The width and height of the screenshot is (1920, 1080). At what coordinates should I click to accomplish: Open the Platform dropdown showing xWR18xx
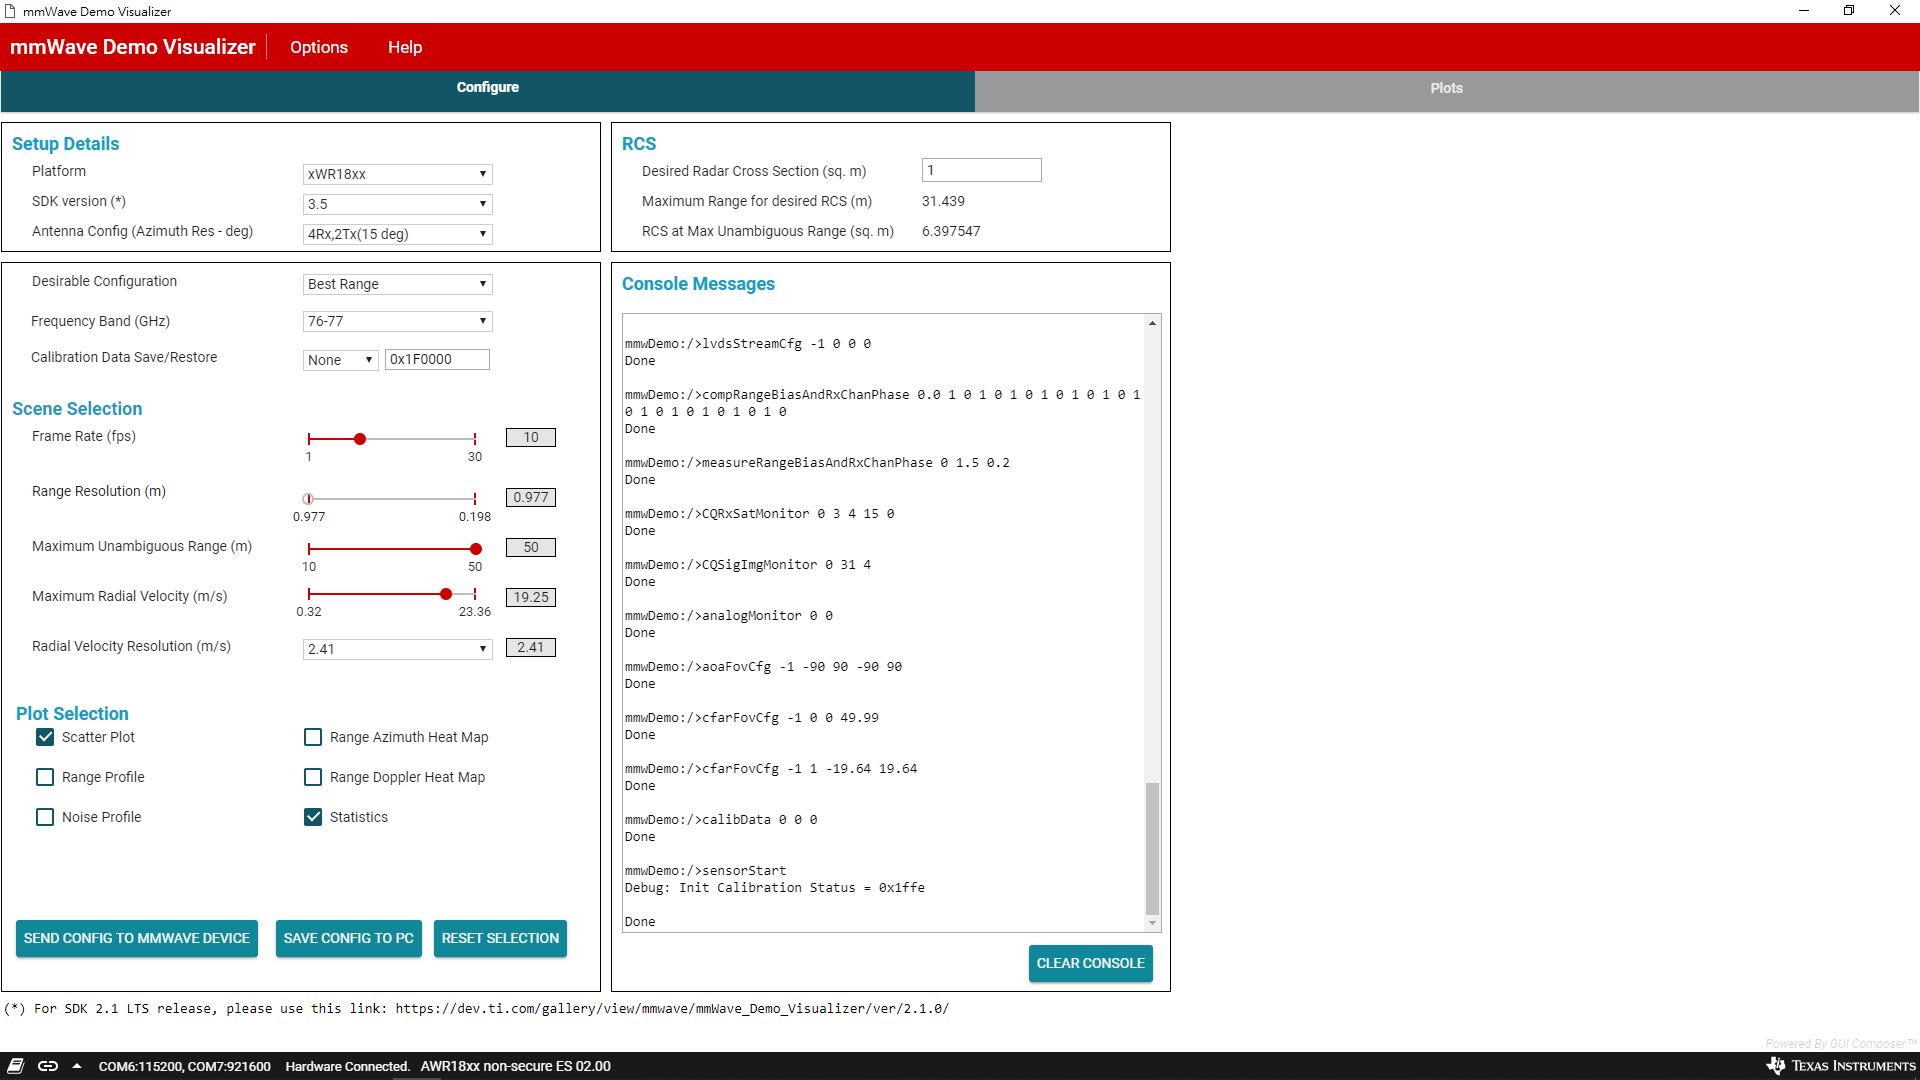[397, 174]
